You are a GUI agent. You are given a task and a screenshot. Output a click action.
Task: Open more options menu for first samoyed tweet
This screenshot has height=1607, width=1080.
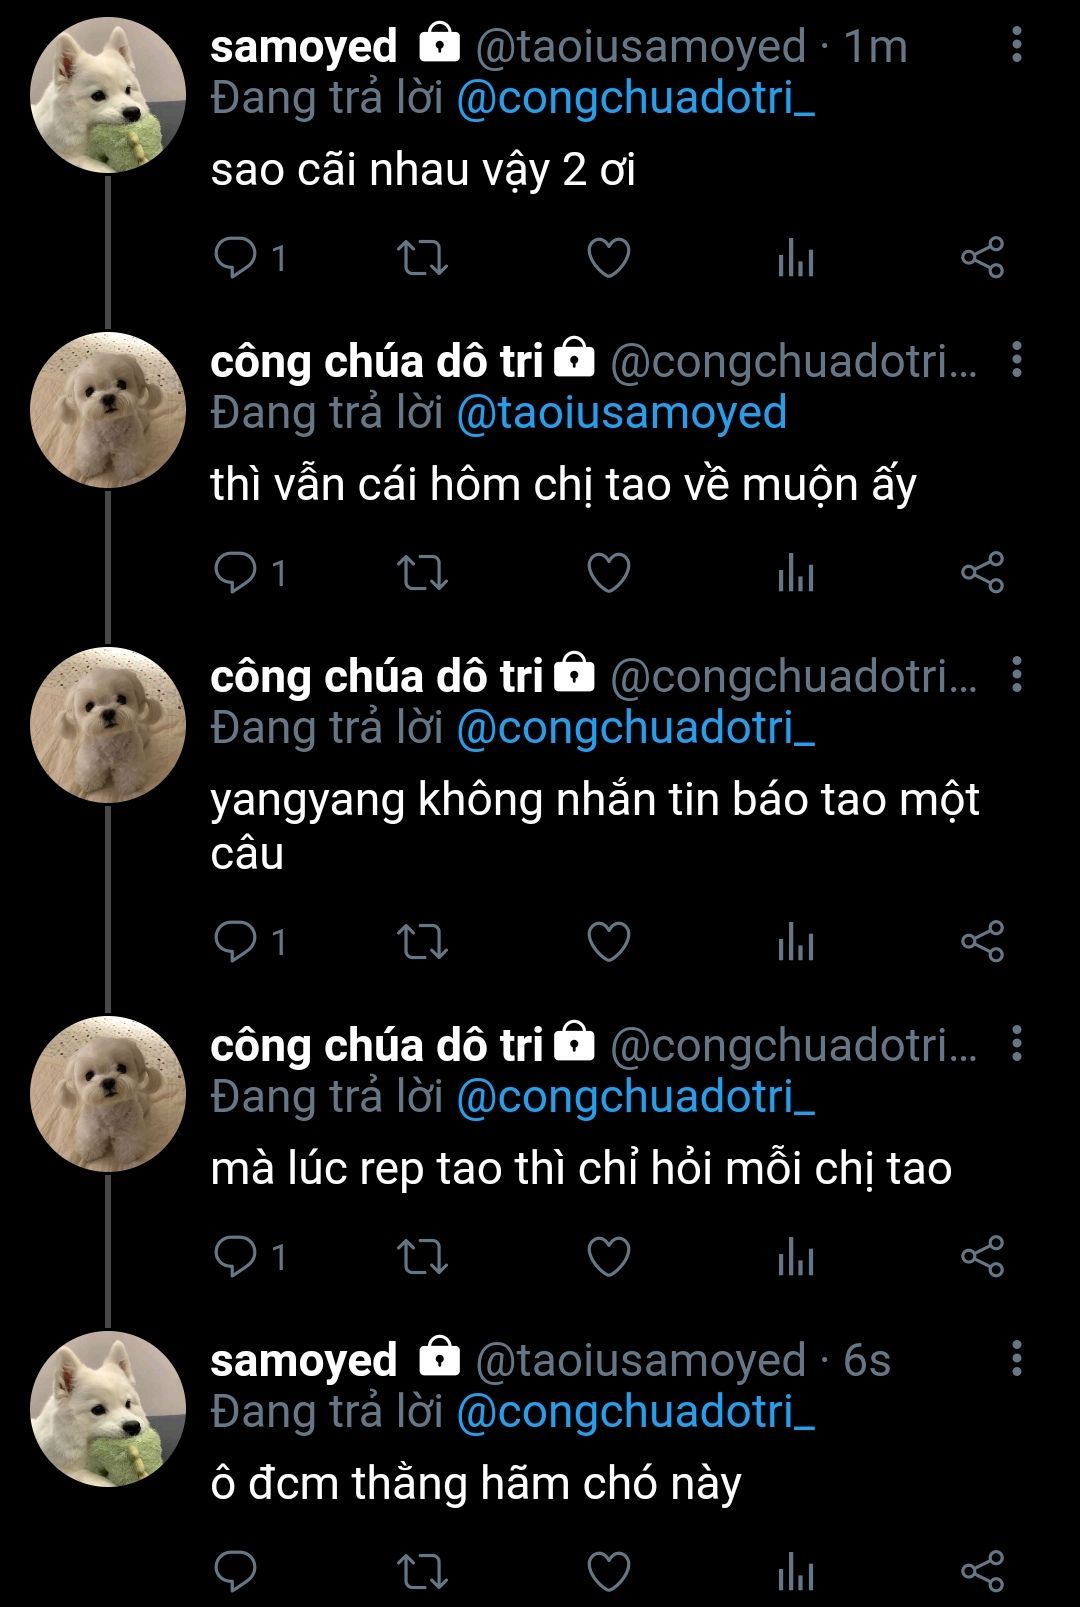(1016, 45)
